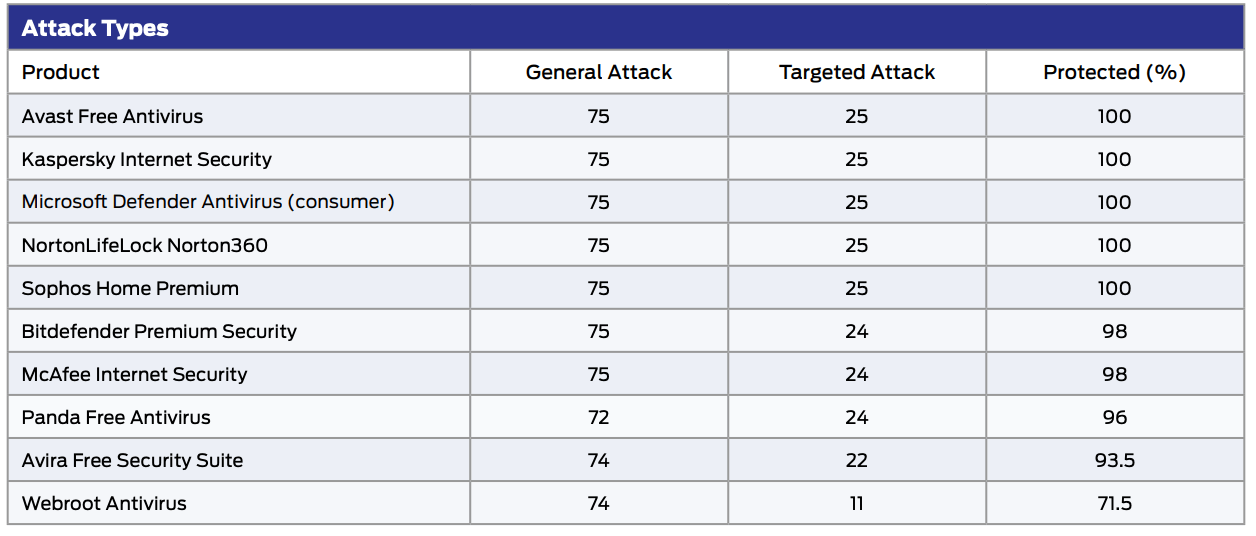Select the Panda Free Antivirus row
Image resolution: width=1256 pixels, height=536 pixels.
[x=116, y=417]
